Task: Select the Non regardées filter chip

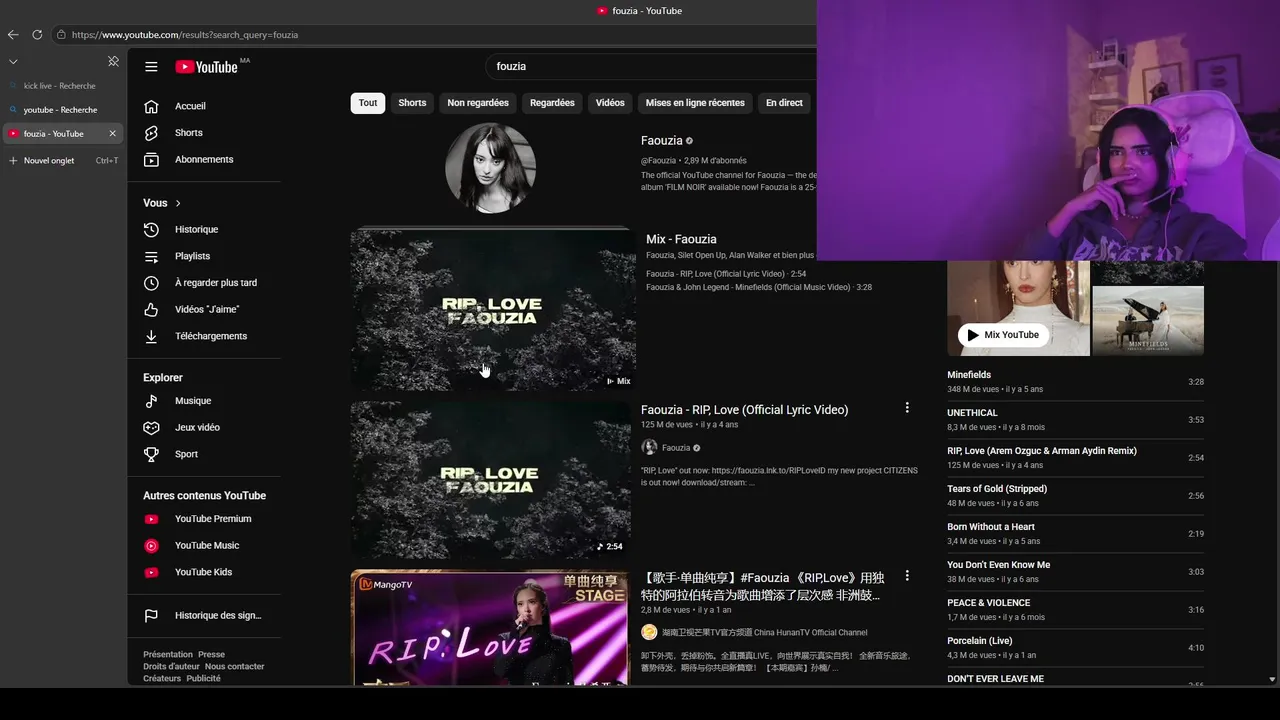Action: coord(478,103)
